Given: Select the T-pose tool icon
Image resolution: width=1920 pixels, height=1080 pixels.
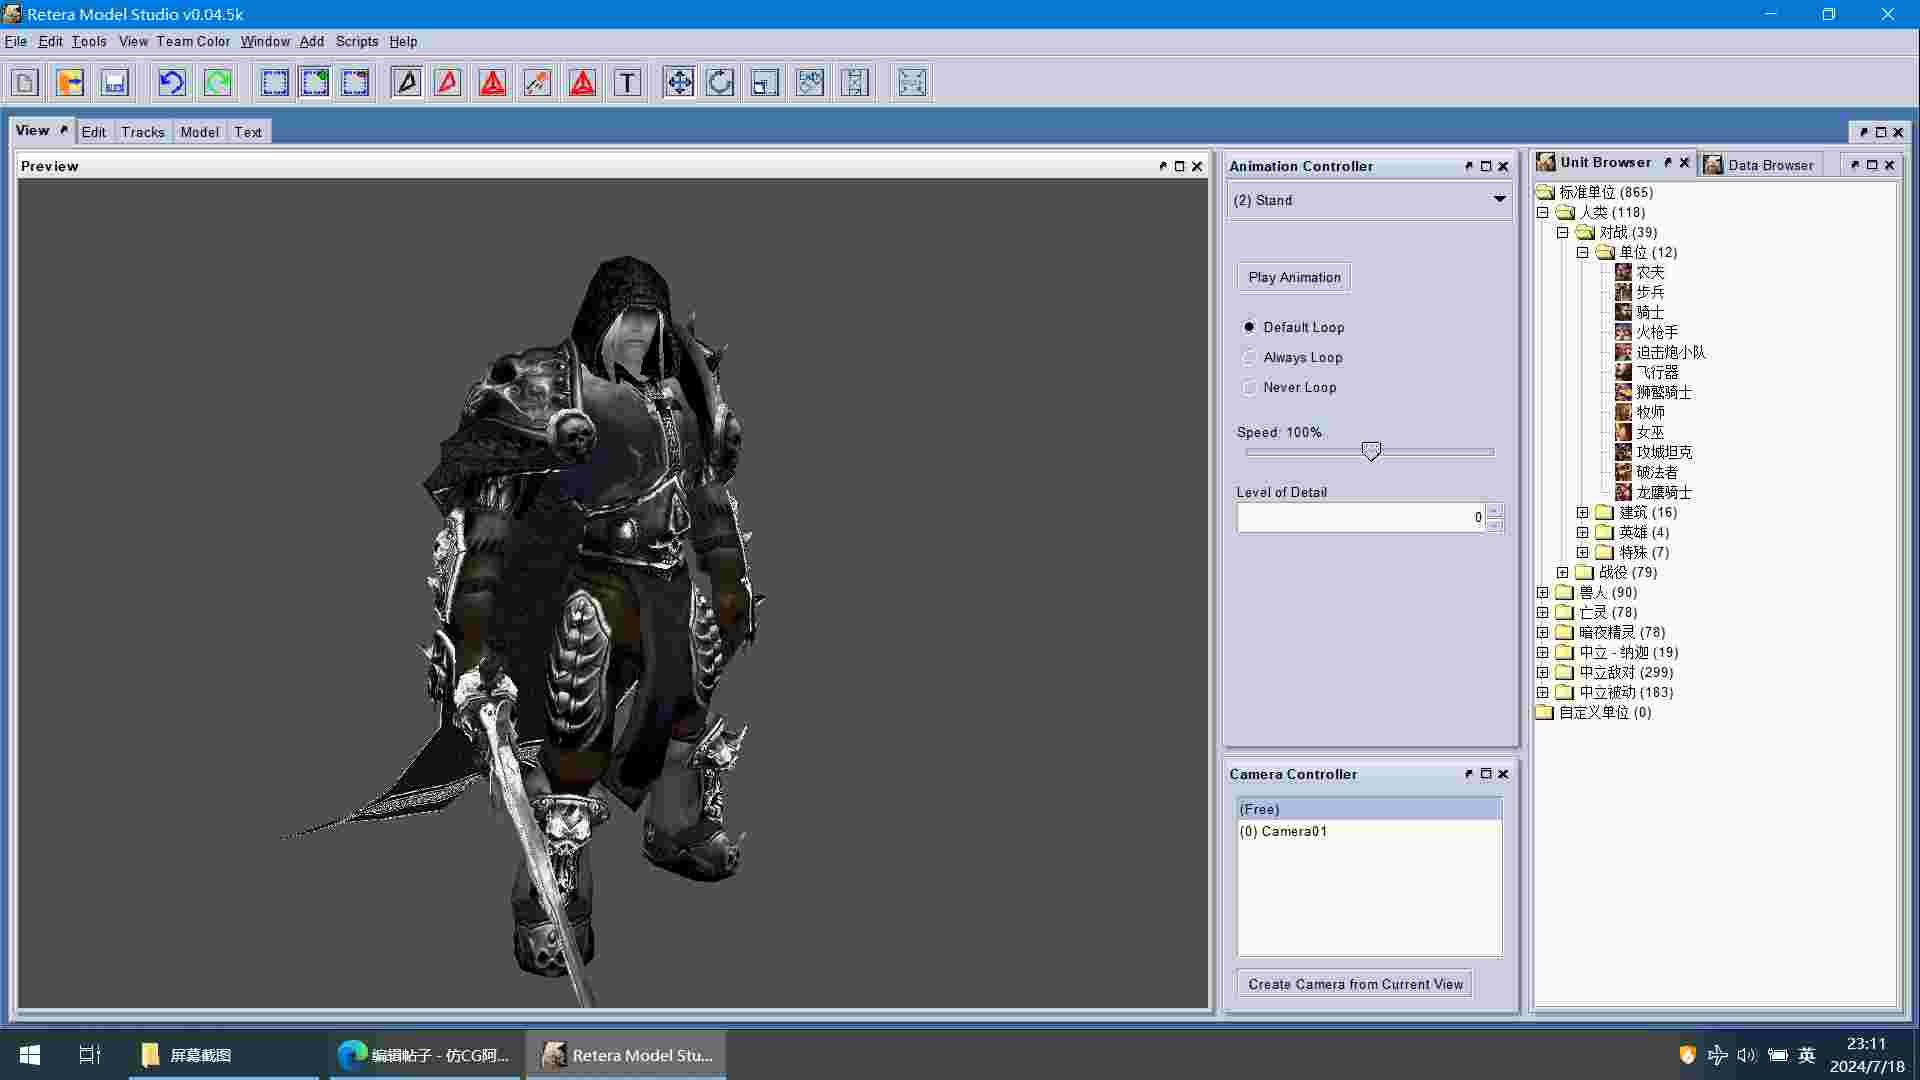Looking at the screenshot, I should [x=627, y=82].
